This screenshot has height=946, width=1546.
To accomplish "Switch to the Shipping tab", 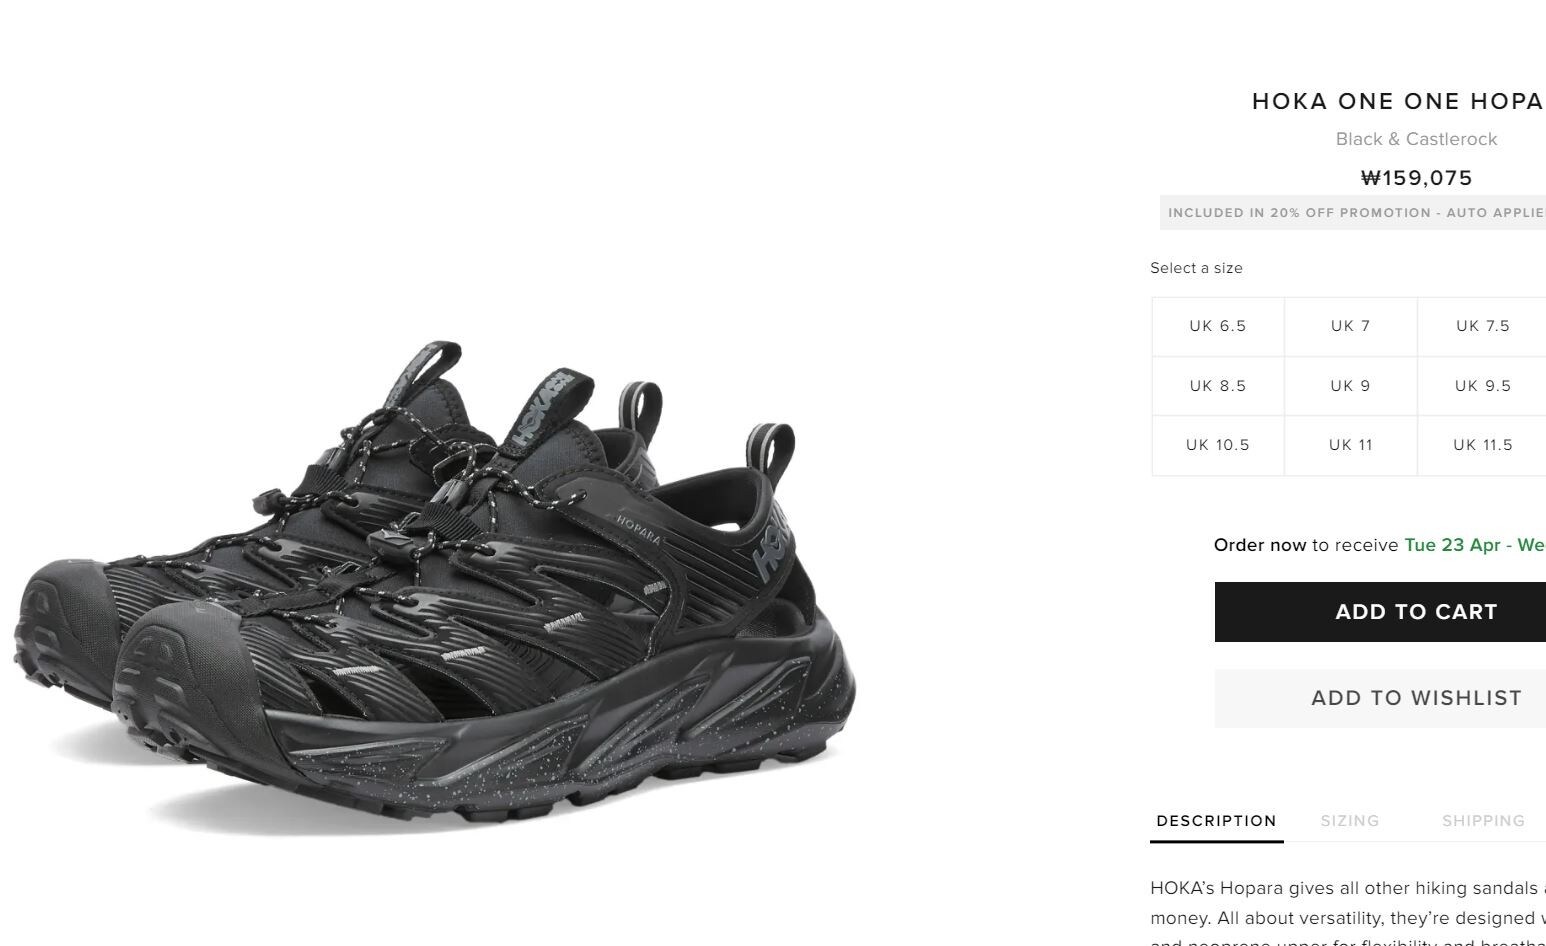I will pyautogui.click(x=1483, y=821).
